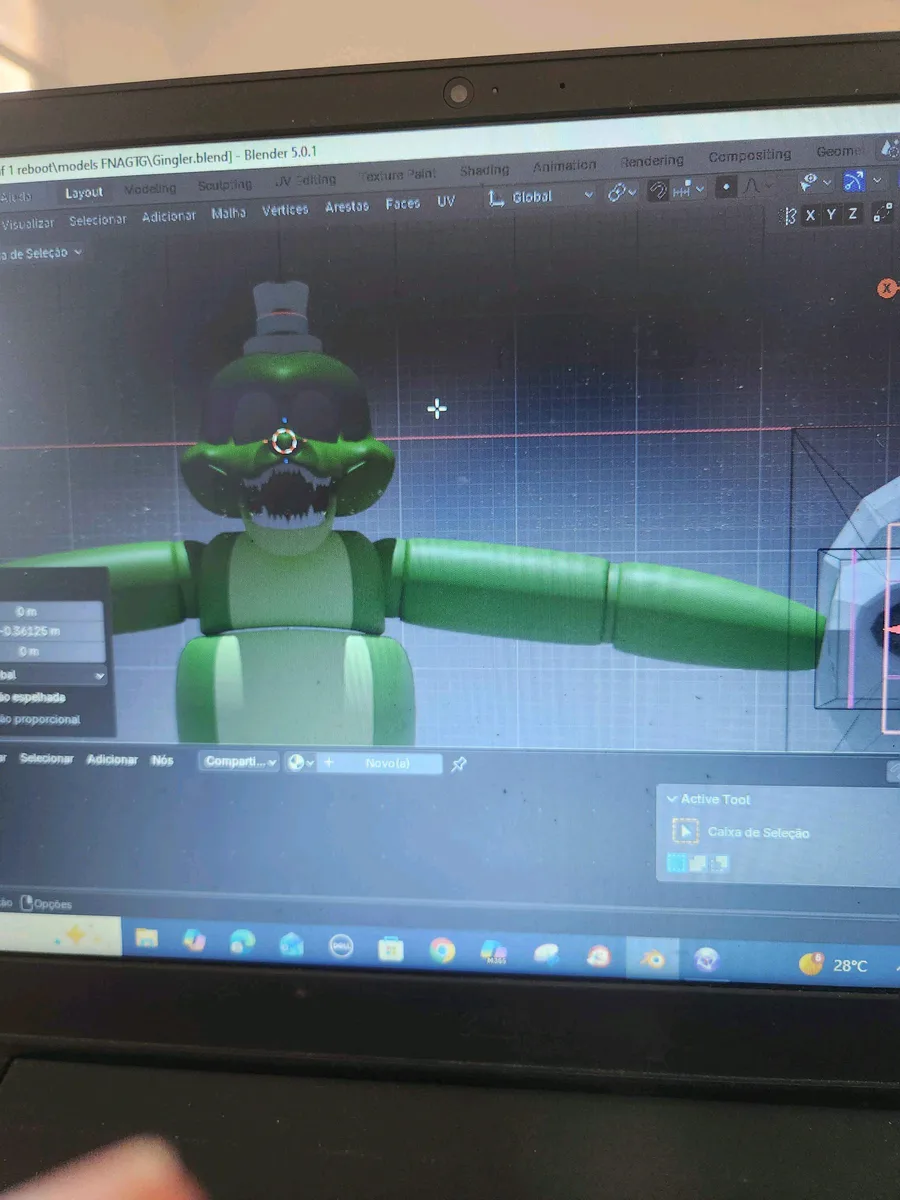This screenshot has width=900, height=1200.
Task: Click the Blender icon in the taskbar
Action: point(652,959)
